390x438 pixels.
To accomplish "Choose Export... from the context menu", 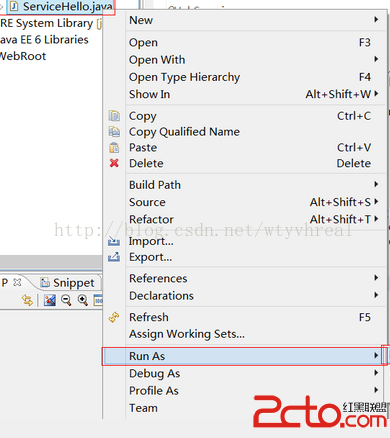I will click(x=244, y=257).
